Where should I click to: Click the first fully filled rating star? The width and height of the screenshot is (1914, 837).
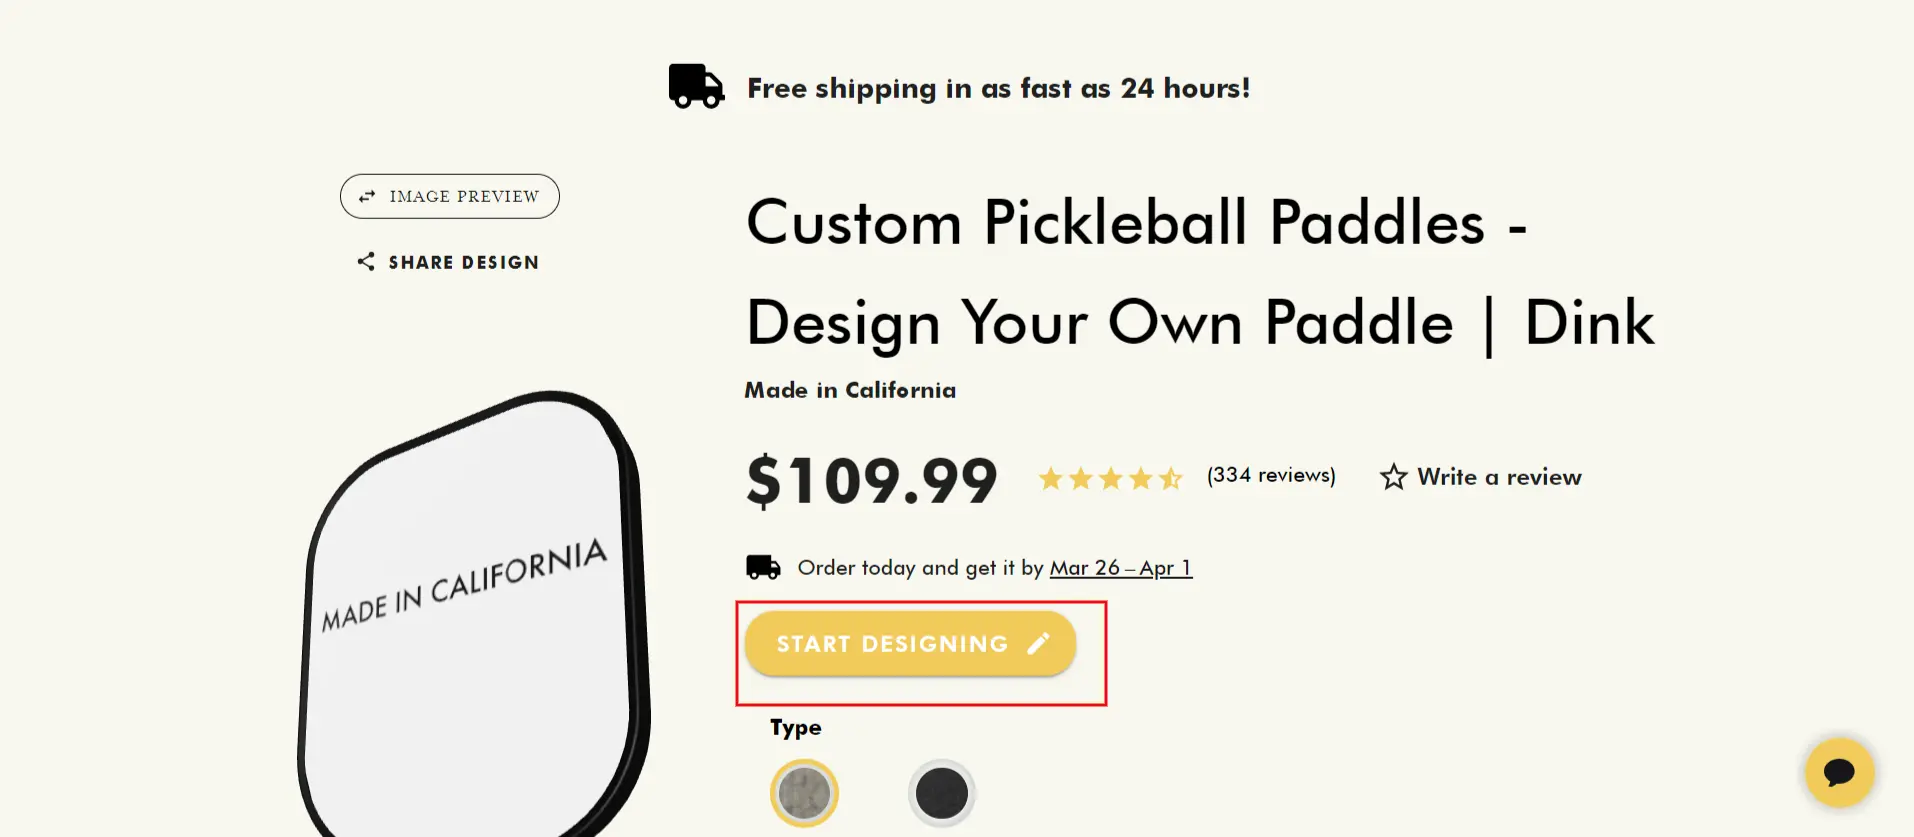(1051, 478)
